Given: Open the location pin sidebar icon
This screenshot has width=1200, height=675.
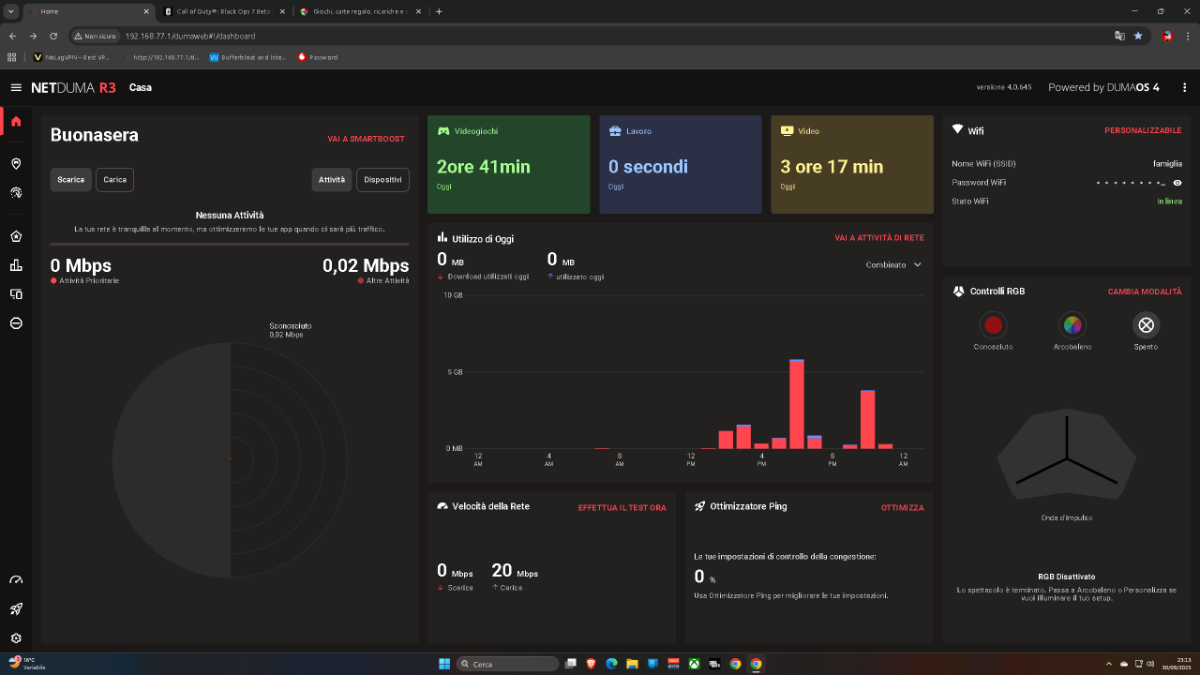Looking at the screenshot, I should coord(16,163).
